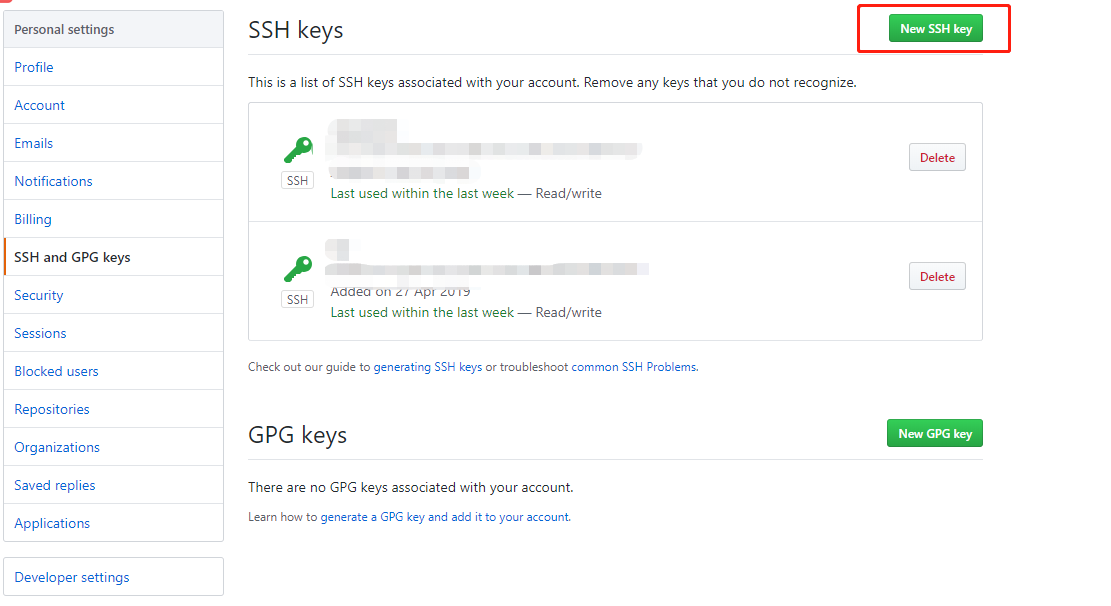The image size is (1111, 606).
Task: Open the Billing settings page
Action: click(x=33, y=219)
